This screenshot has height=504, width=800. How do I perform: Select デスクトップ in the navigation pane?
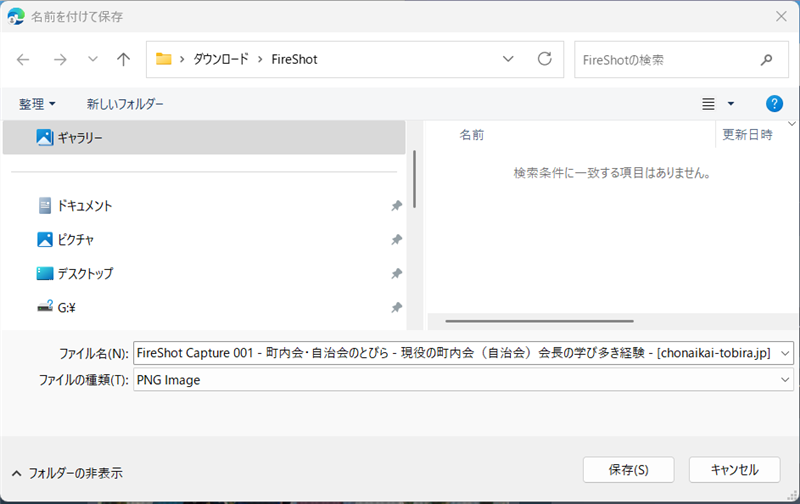85,273
